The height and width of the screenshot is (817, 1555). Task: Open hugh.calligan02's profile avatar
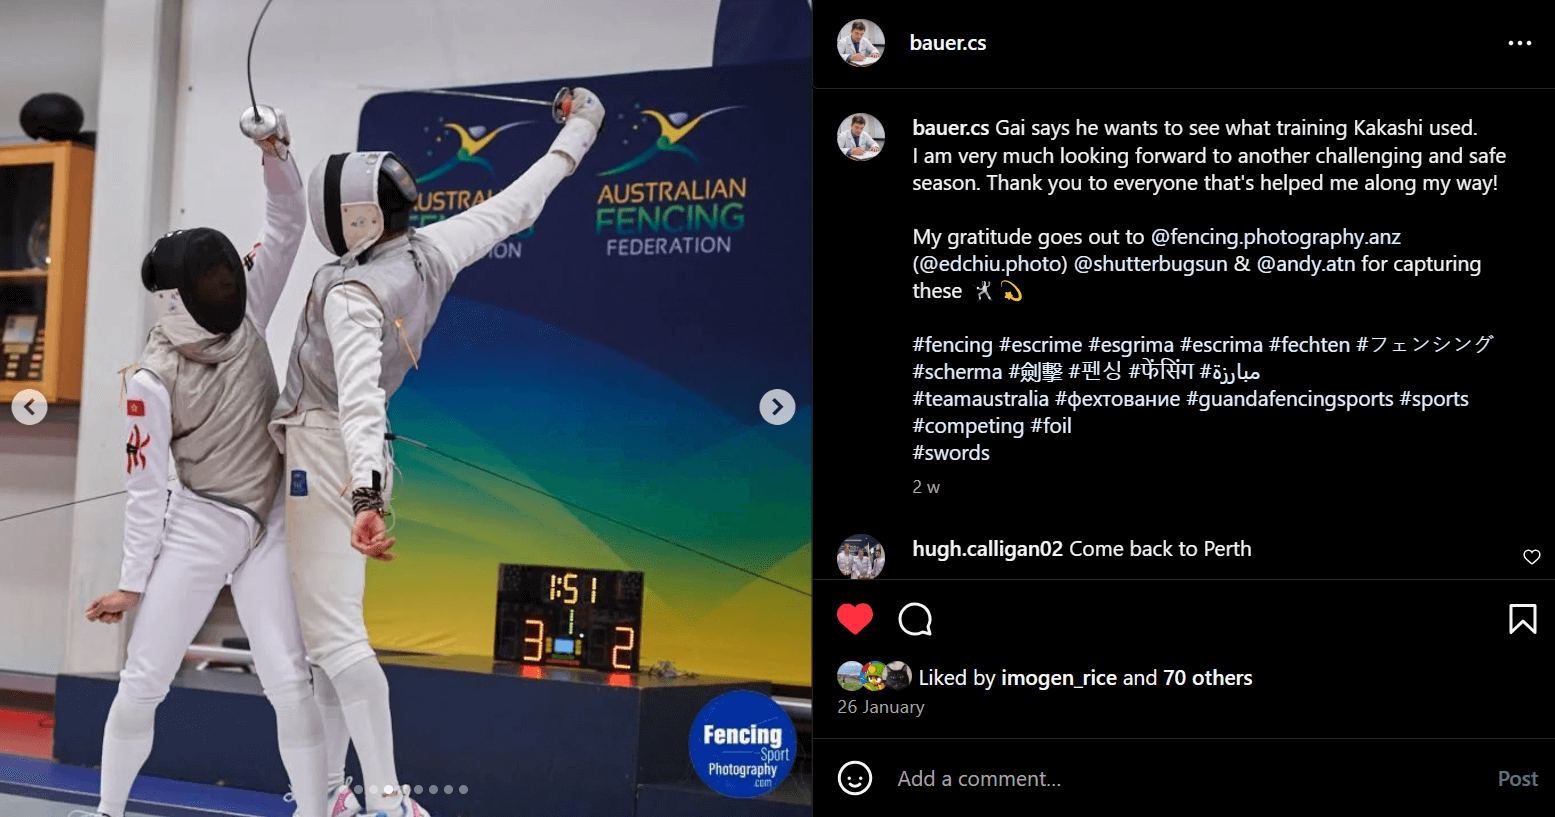coord(861,557)
